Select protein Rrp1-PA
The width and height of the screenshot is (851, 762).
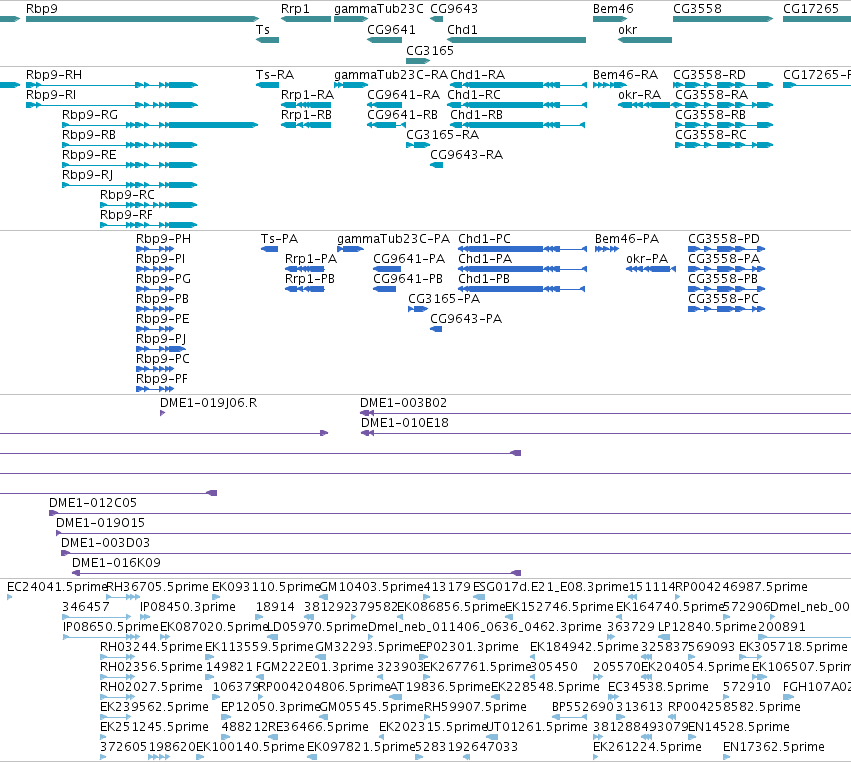(x=305, y=269)
